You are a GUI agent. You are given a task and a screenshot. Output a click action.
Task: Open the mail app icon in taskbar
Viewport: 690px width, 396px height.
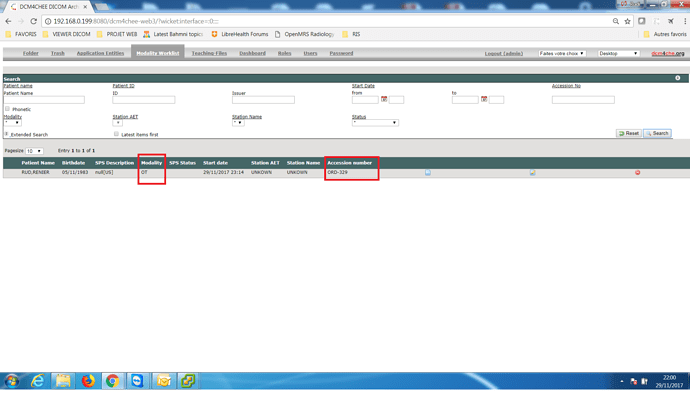pos(163,381)
